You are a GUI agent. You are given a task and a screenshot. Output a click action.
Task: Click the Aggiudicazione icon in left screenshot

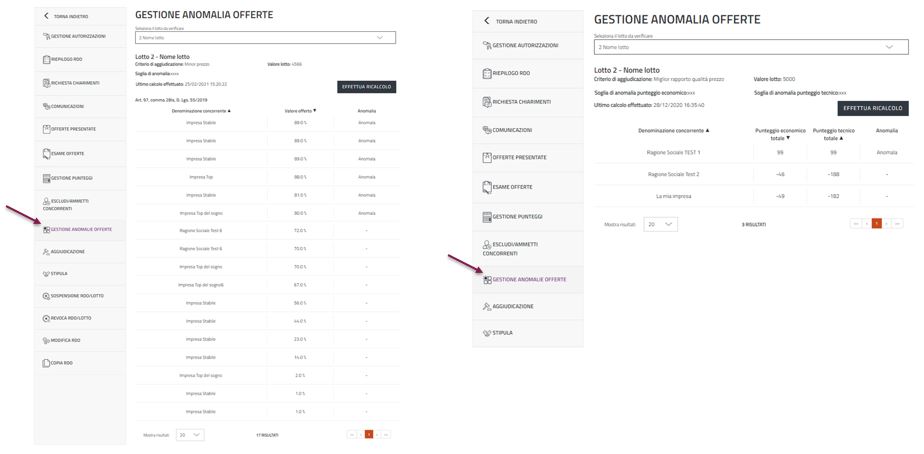pyautogui.click(x=46, y=252)
